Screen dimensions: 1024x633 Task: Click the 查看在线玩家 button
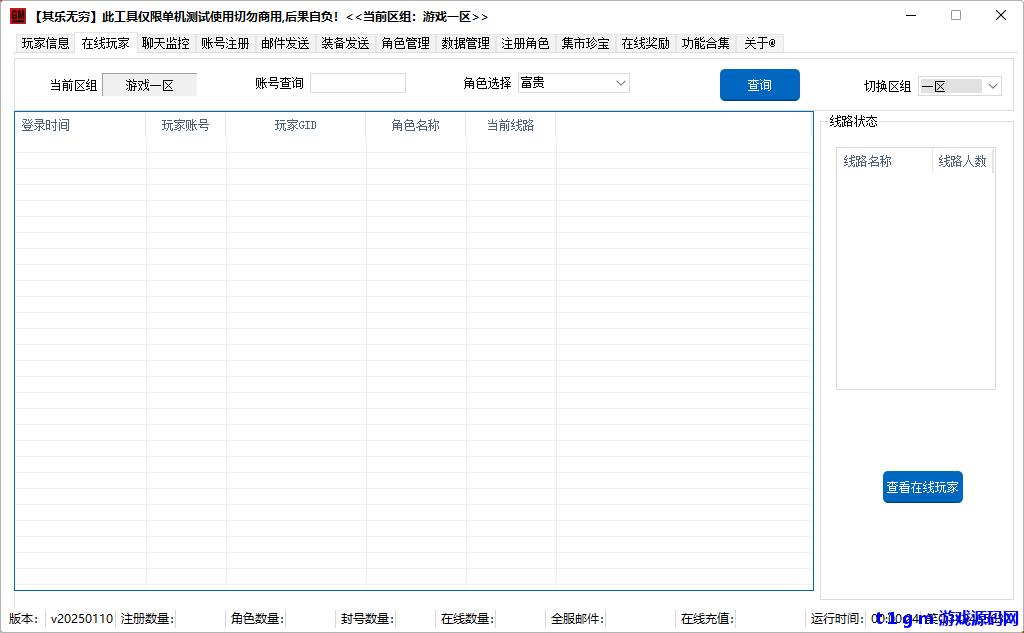(922, 487)
